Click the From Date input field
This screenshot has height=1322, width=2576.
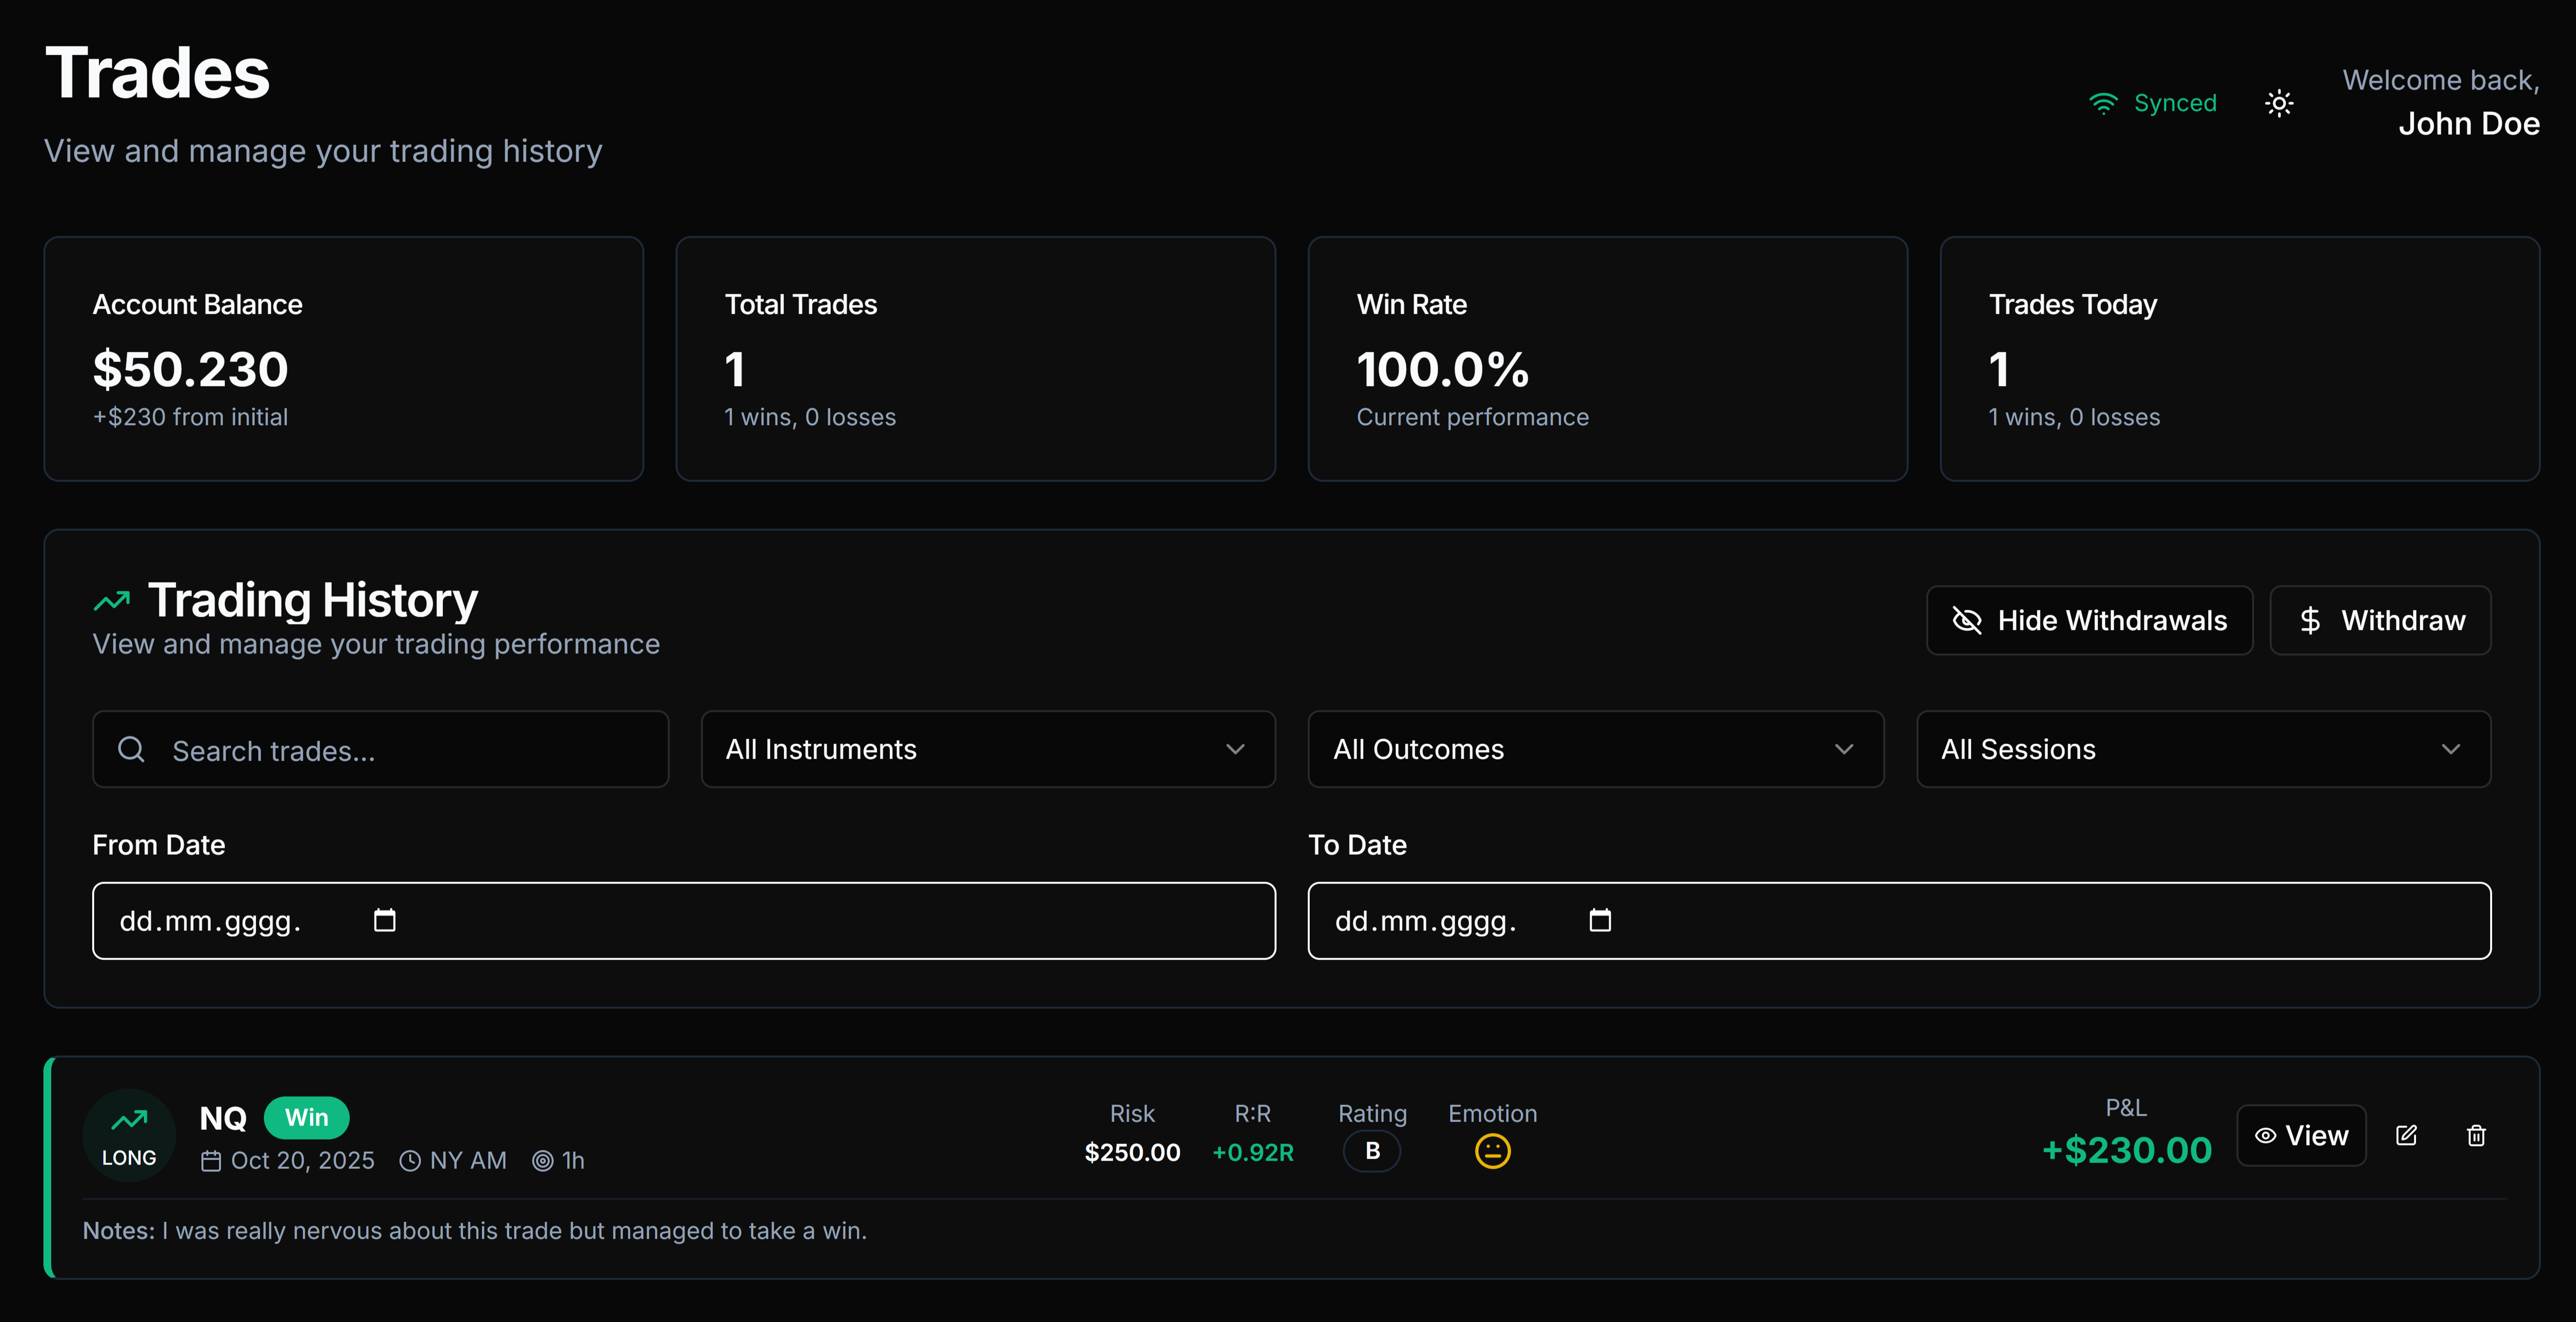pos(684,920)
